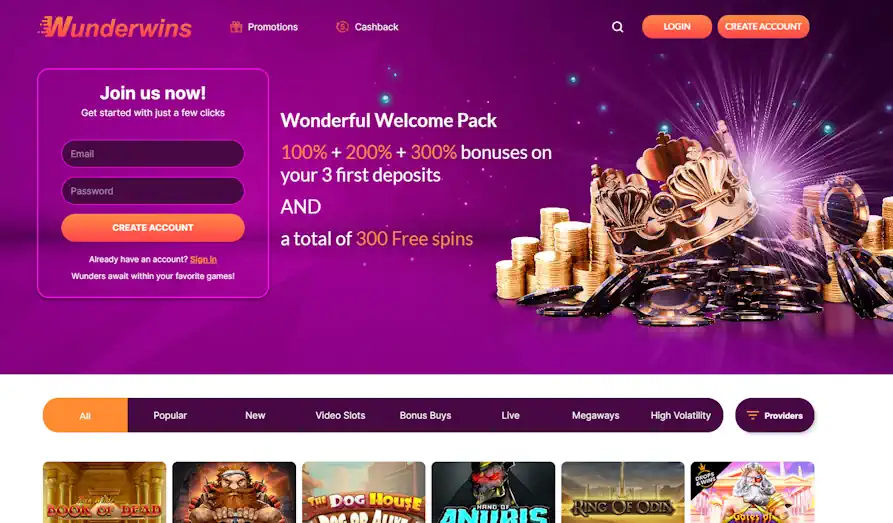Switch to the Live games tab
Image resolution: width=893 pixels, height=523 pixels.
510,415
